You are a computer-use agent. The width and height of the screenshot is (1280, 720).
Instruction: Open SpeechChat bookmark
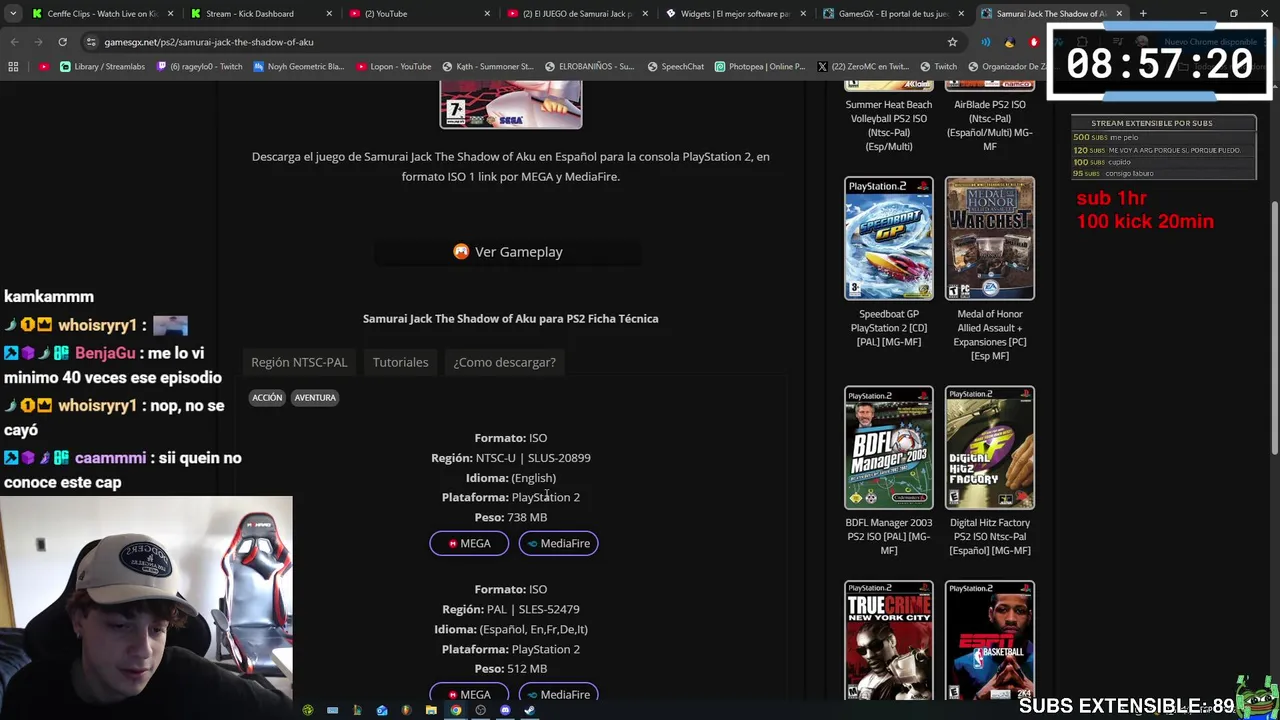coord(675,66)
